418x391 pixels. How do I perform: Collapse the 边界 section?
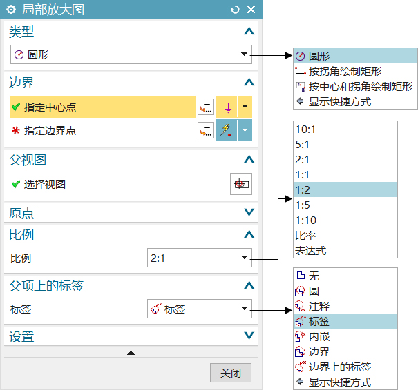249,82
